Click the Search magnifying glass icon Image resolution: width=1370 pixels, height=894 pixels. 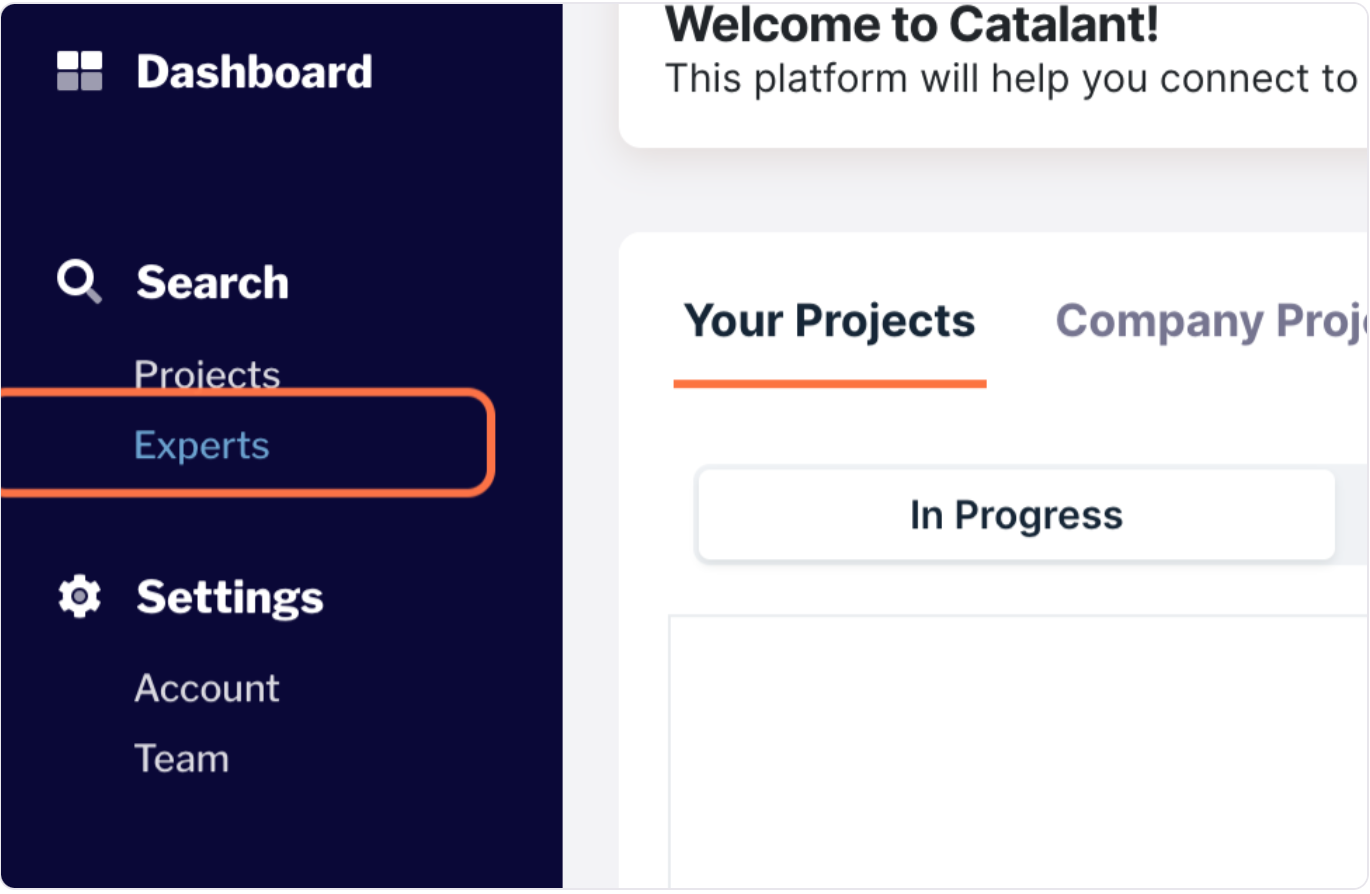click(x=79, y=282)
